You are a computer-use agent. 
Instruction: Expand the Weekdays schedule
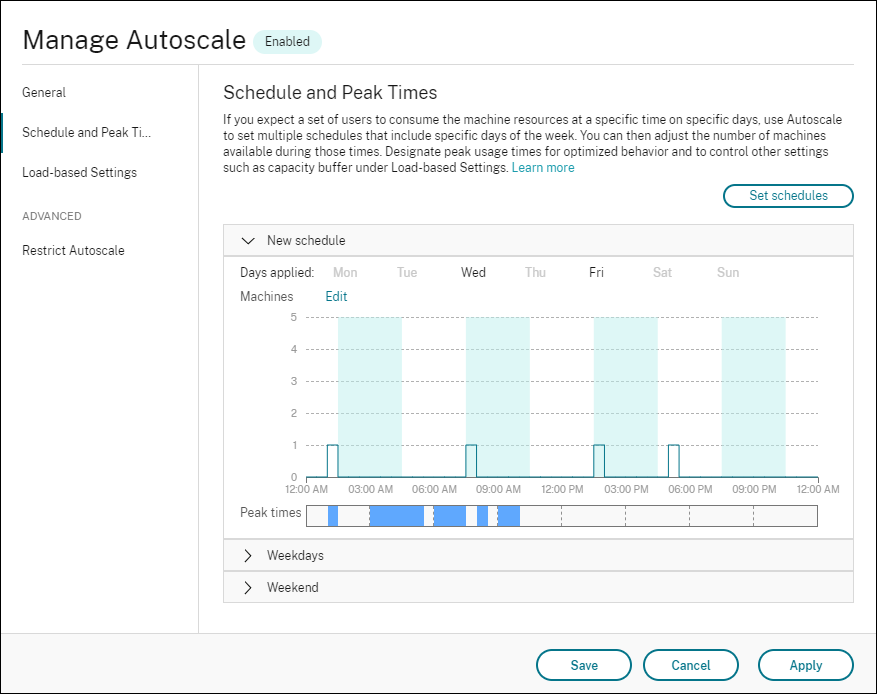point(296,555)
